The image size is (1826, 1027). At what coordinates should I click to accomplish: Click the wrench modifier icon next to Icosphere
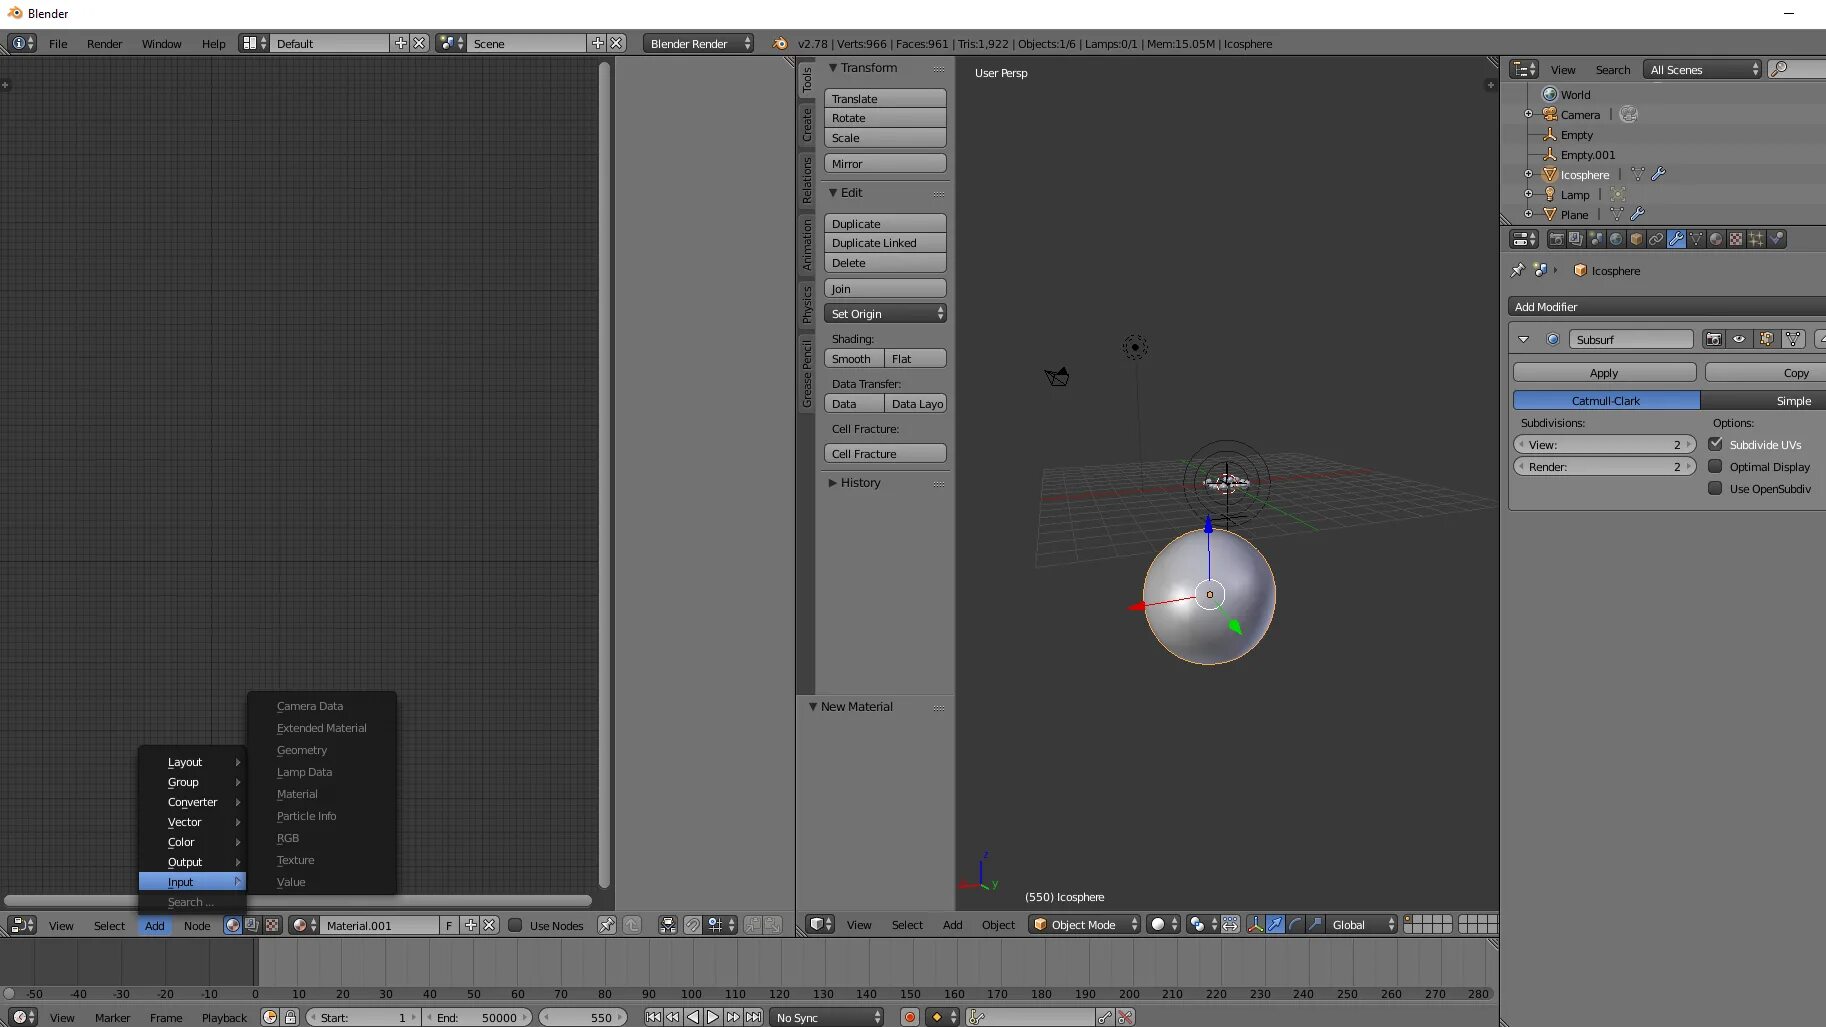1658,174
